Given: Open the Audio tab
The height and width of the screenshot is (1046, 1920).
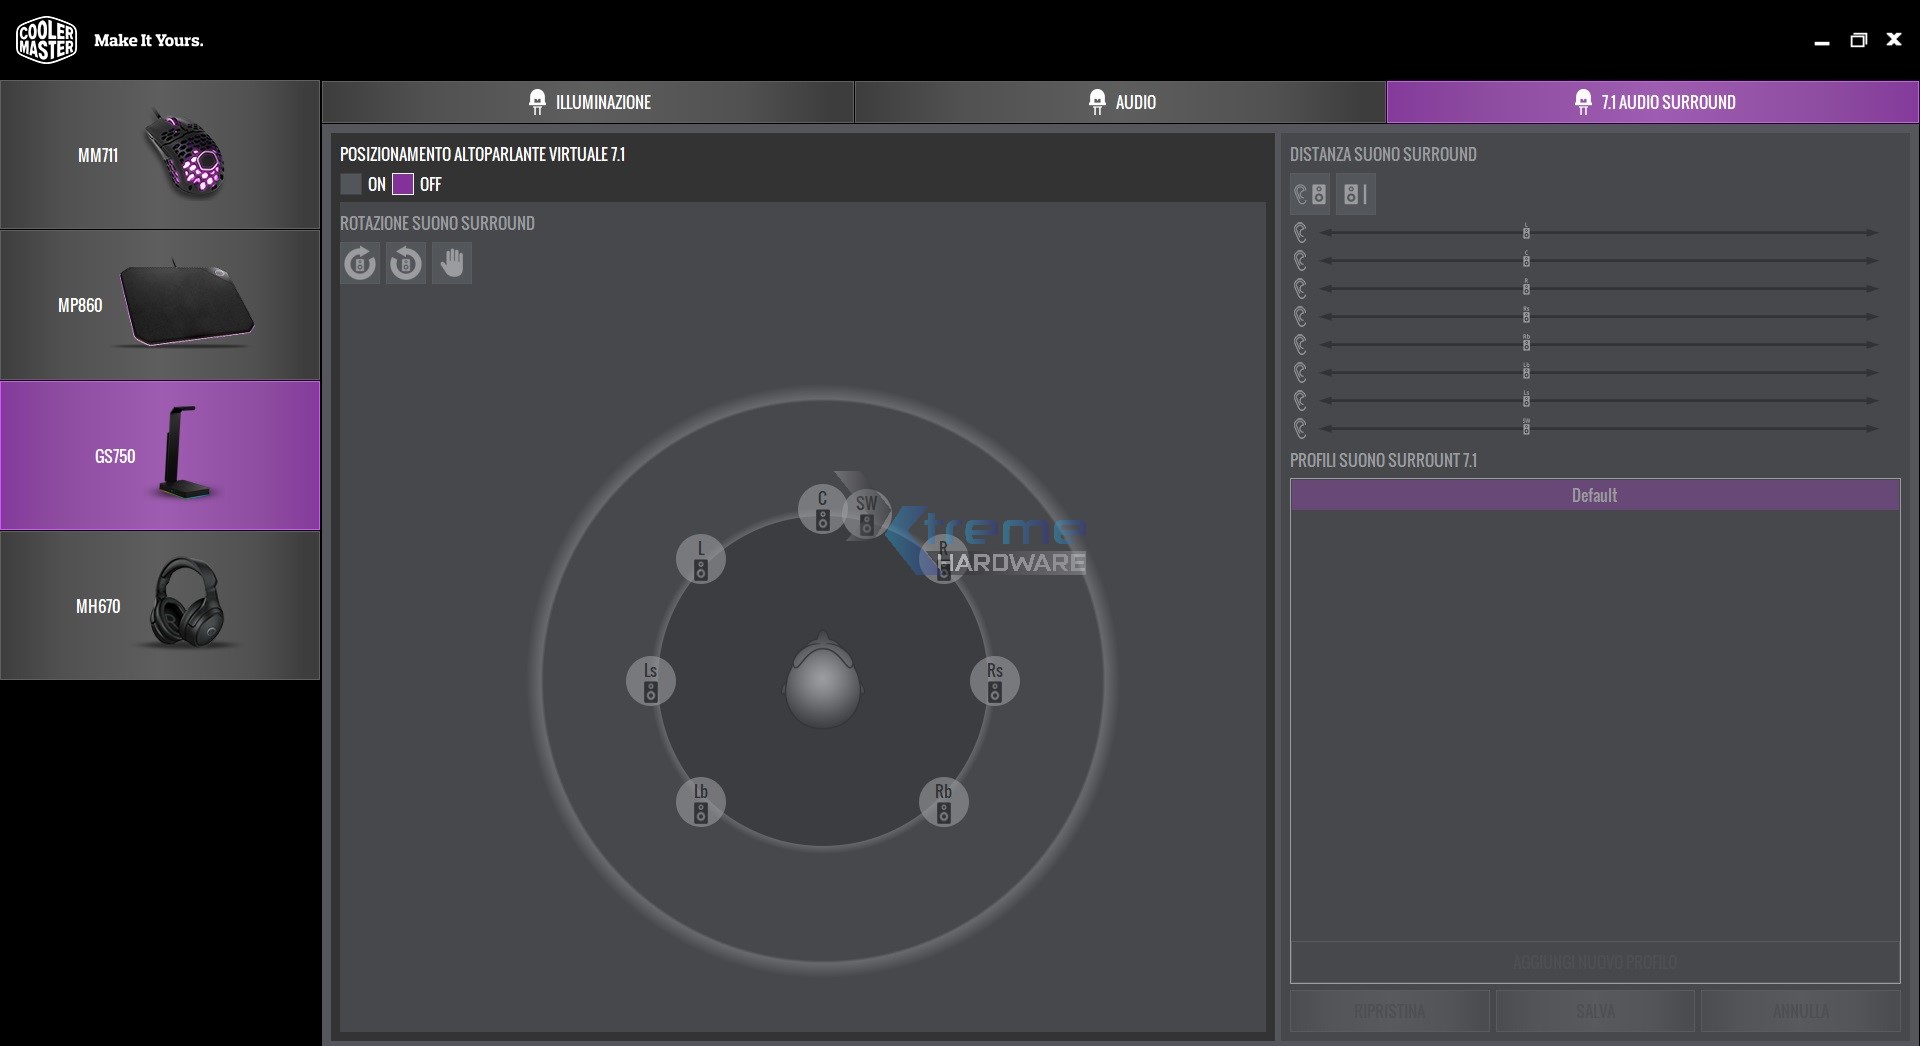Looking at the screenshot, I should click(x=1120, y=102).
